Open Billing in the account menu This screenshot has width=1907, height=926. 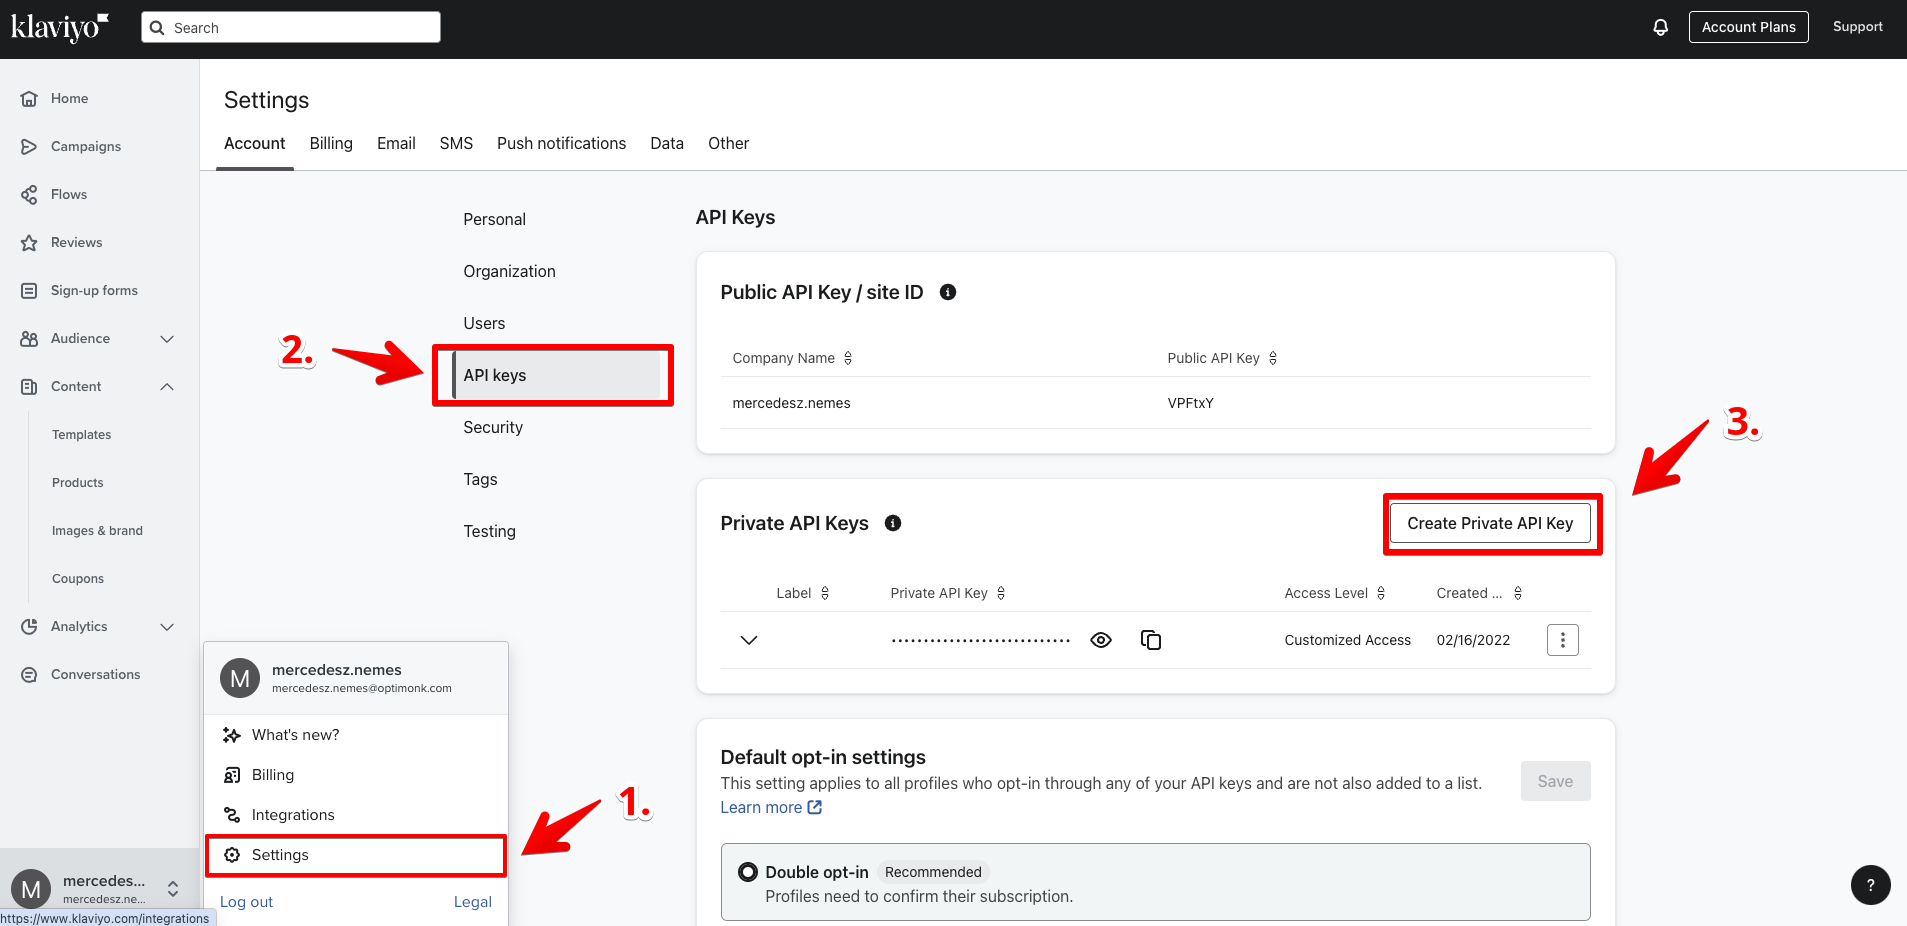click(x=356, y=775)
